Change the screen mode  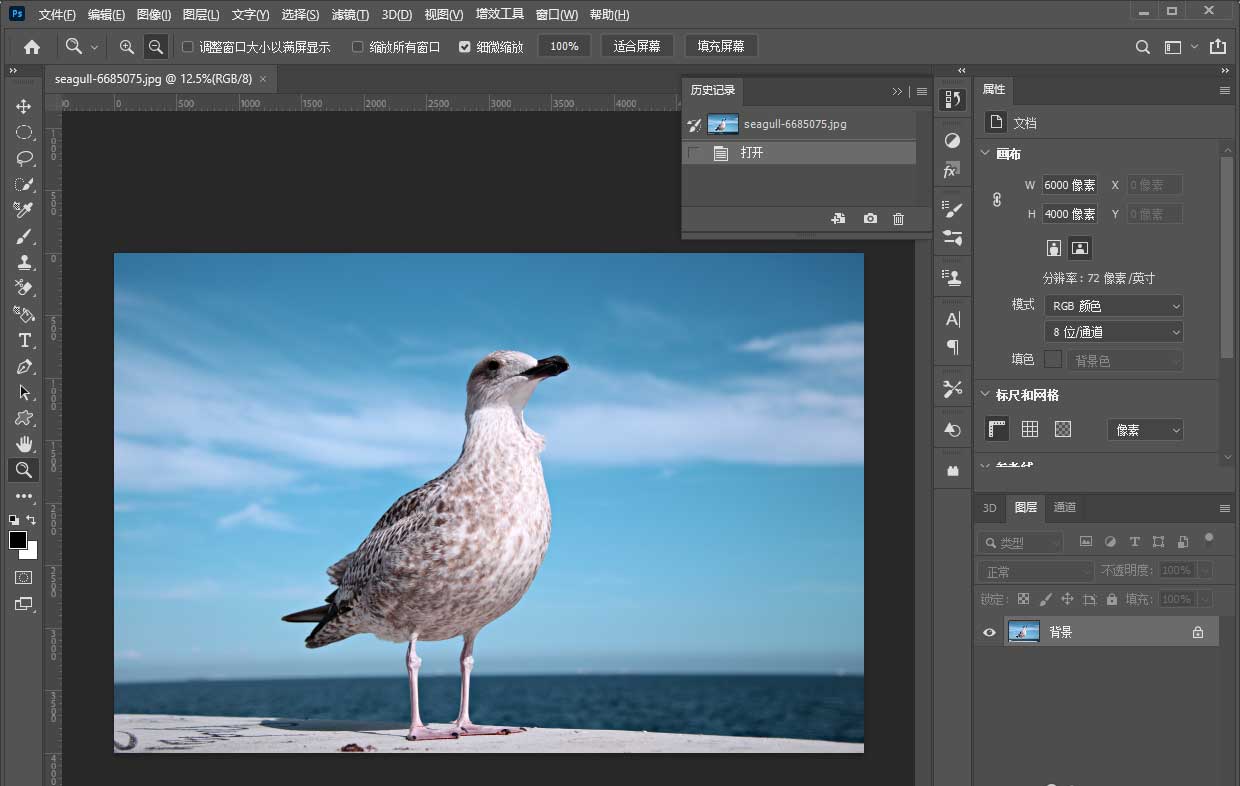point(24,604)
